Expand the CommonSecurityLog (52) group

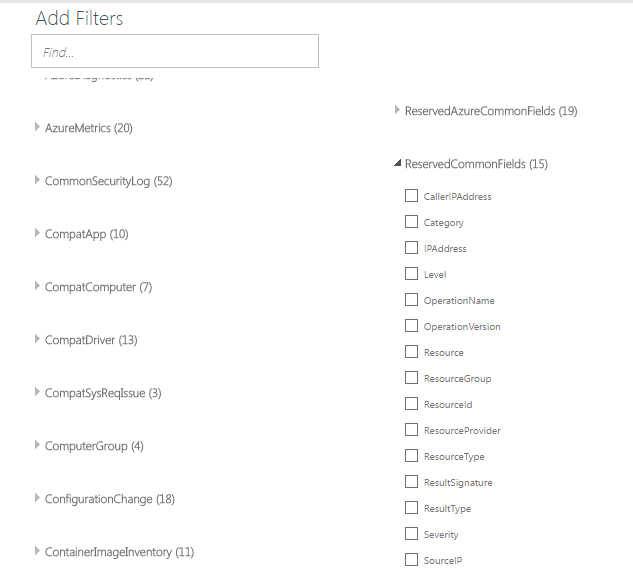[x=38, y=180]
